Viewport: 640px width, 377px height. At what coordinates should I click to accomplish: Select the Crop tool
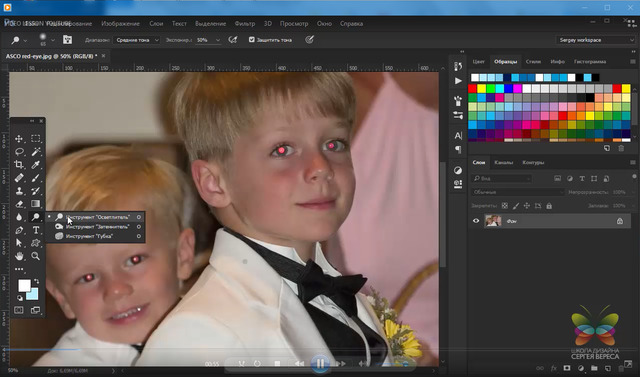click(x=19, y=164)
